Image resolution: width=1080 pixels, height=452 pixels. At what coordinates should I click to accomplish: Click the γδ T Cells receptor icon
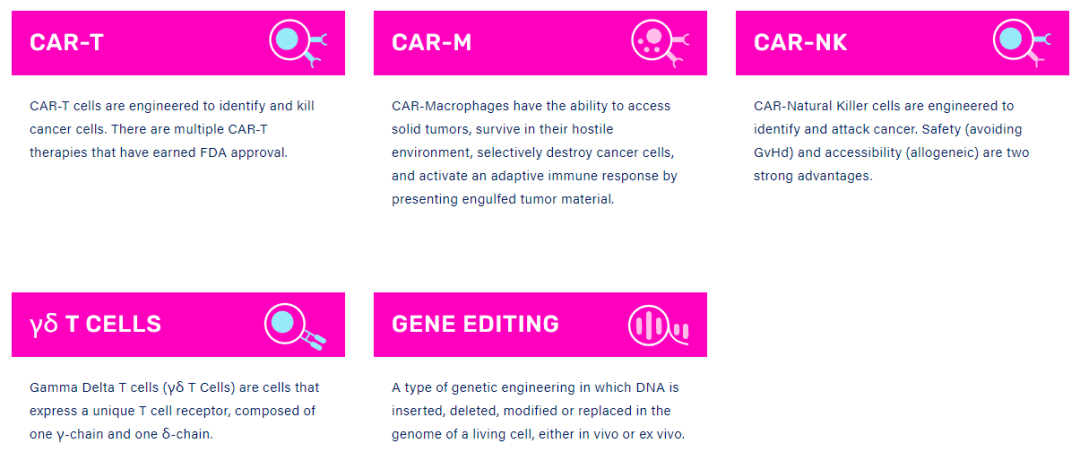pyautogui.click(x=295, y=325)
